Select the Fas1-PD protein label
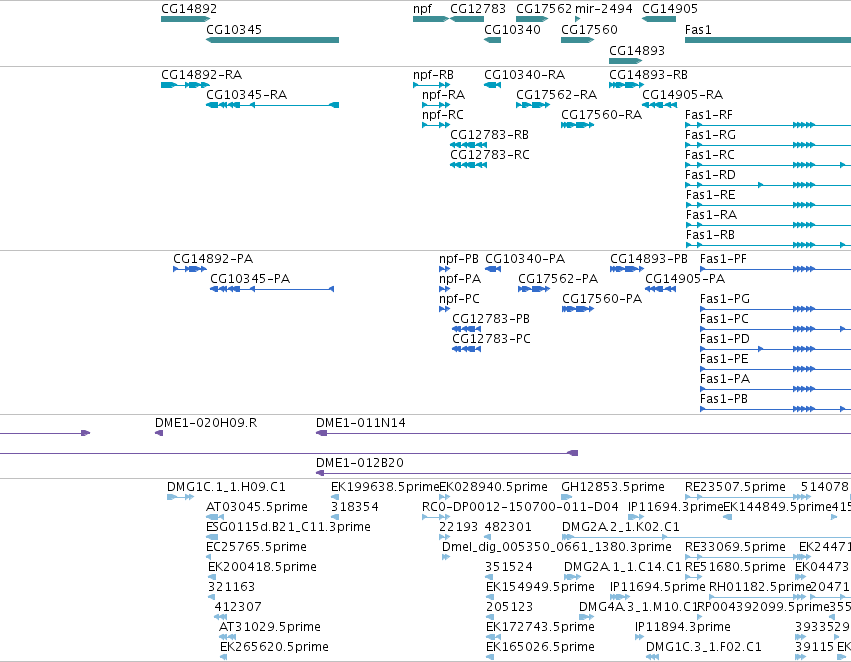The width and height of the screenshot is (851, 662). coord(725,339)
